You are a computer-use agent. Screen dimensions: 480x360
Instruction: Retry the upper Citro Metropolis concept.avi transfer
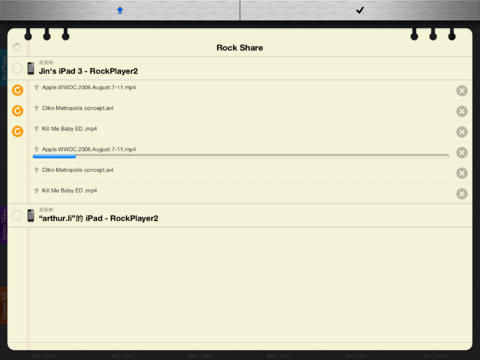(x=18, y=111)
